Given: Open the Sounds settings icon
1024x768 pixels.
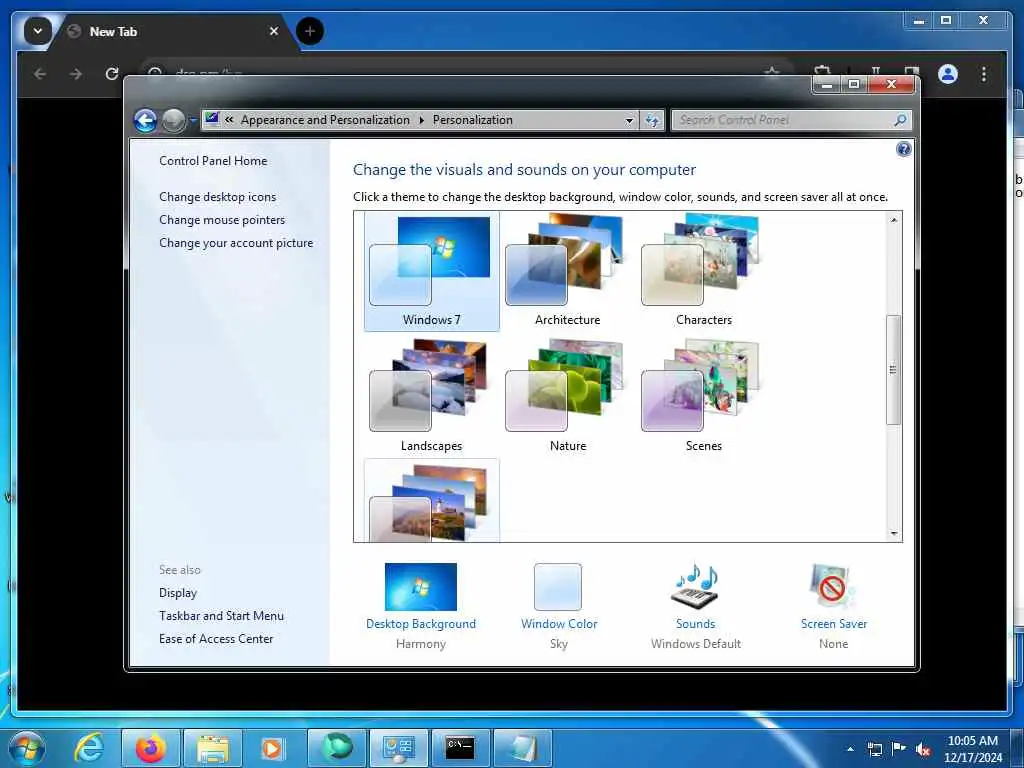Looking at the screenshot, I should [x=696, y=586].
